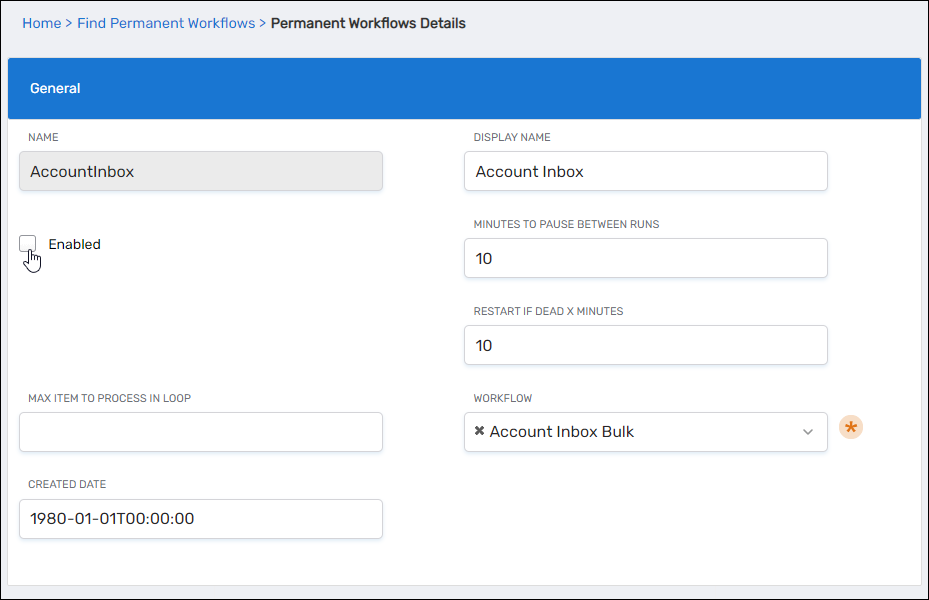
Task: Click the CREATED DATE field label
Action: click(x=67, y=485)
